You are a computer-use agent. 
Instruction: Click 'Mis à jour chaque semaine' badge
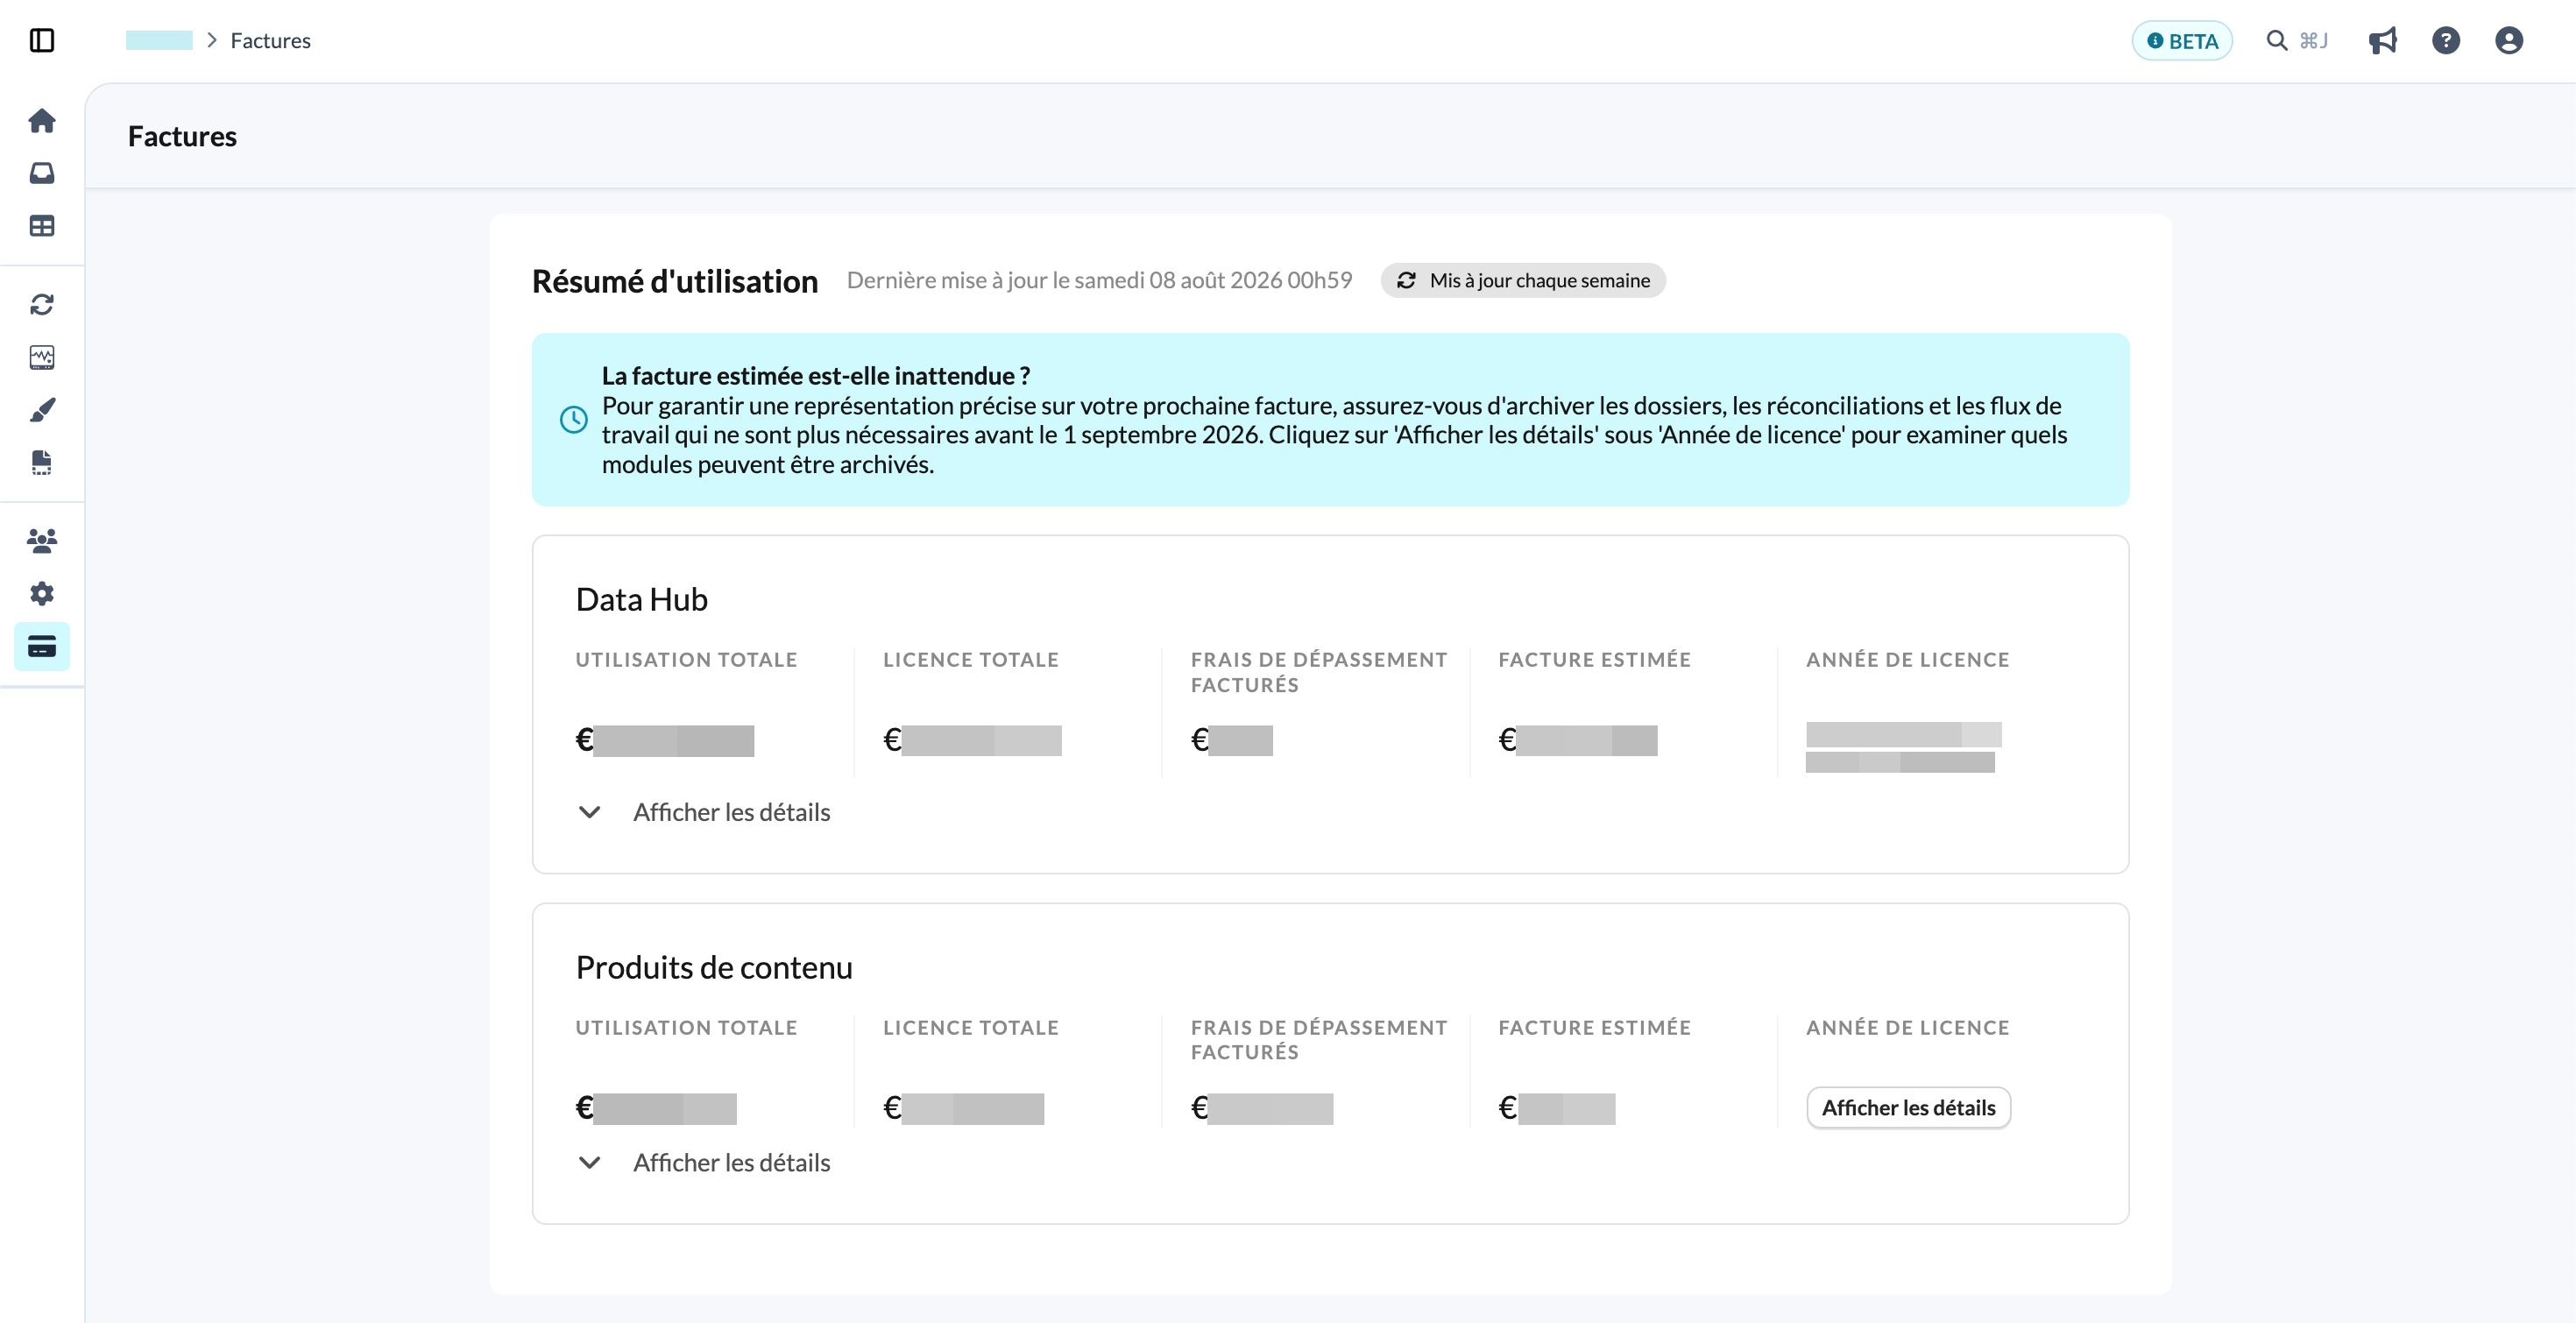coord(1523,281)
